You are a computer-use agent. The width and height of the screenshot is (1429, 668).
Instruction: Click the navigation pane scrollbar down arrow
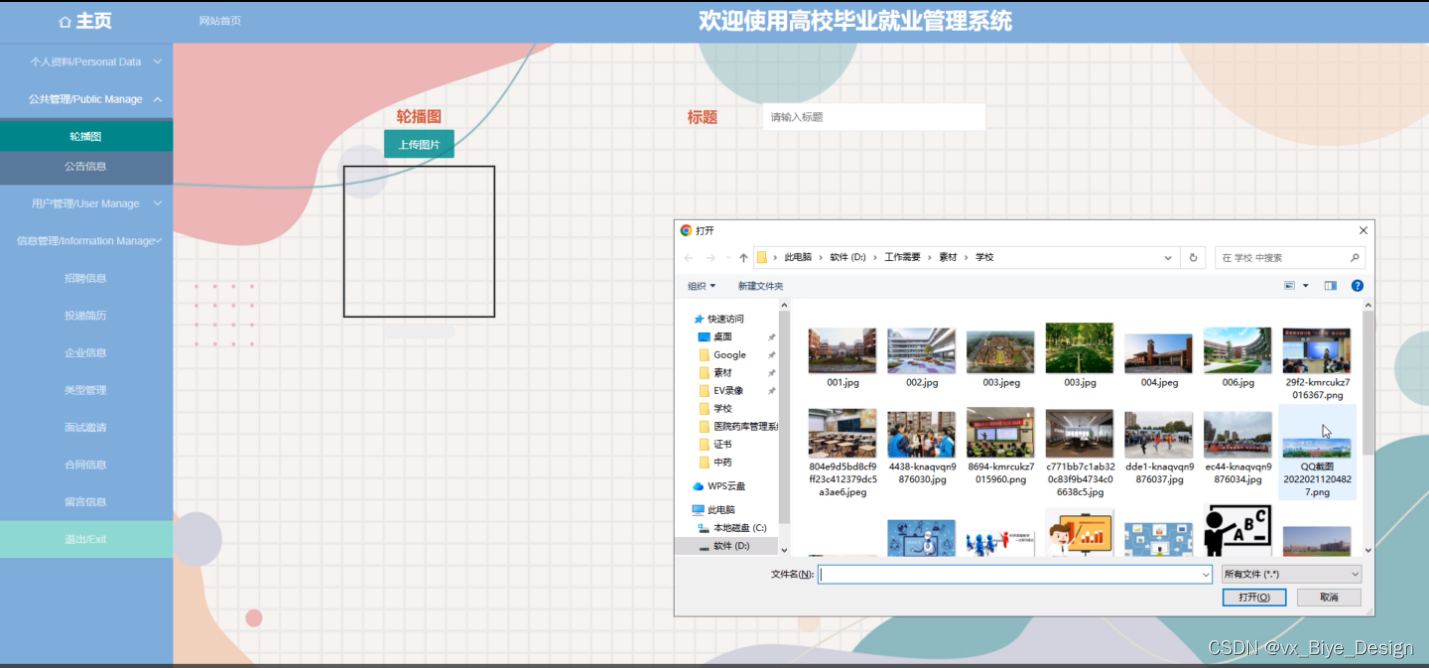784,549
